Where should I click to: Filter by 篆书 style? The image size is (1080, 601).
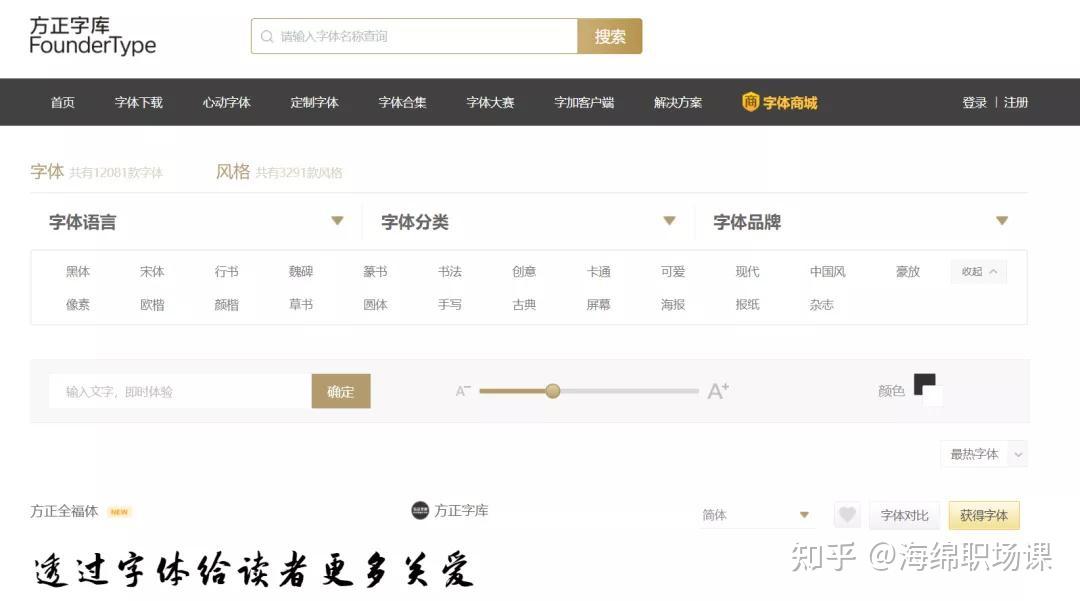tap(375, 271)
